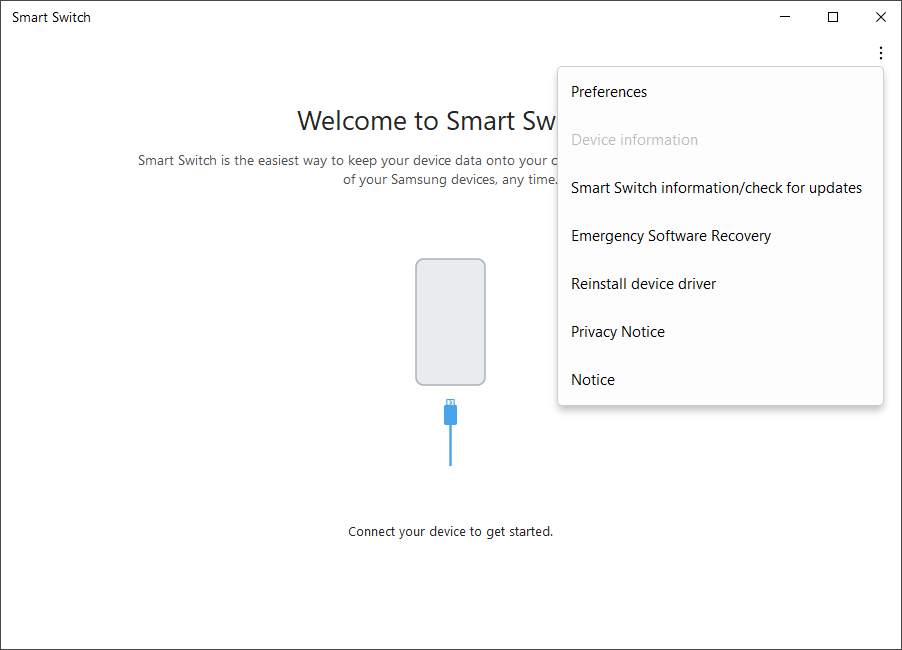Image resolution: width=902 pixels, height=650 pixels.
Task: Minimize the Smart Switch window
Action: pos(786,17)
